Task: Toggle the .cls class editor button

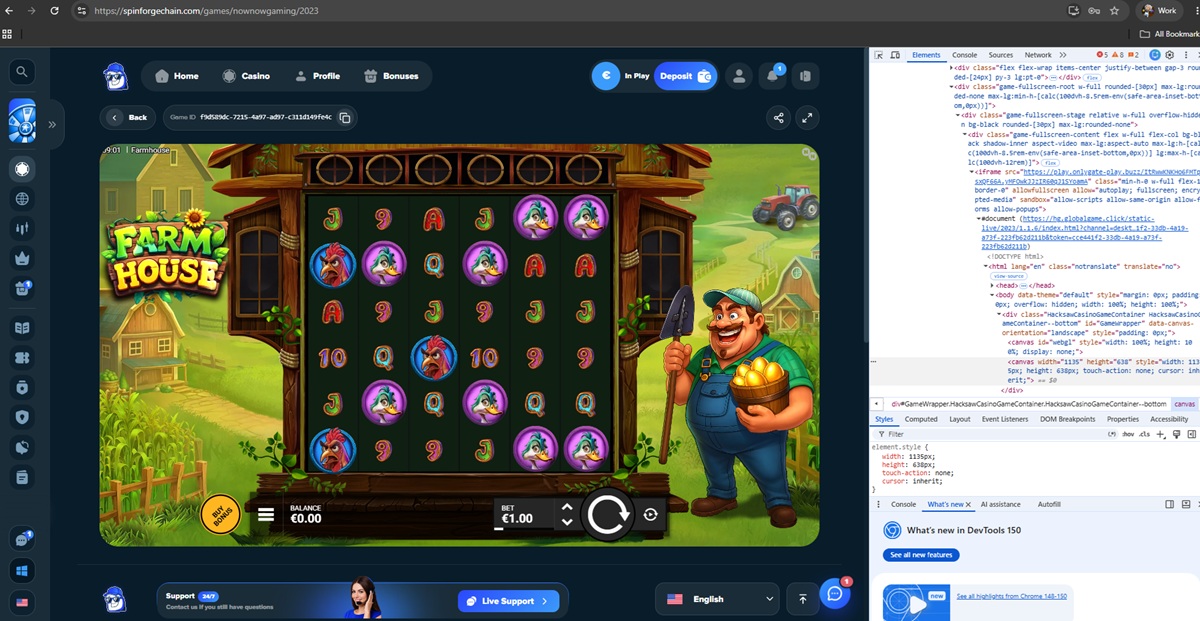Action: tap(1145, 434)
